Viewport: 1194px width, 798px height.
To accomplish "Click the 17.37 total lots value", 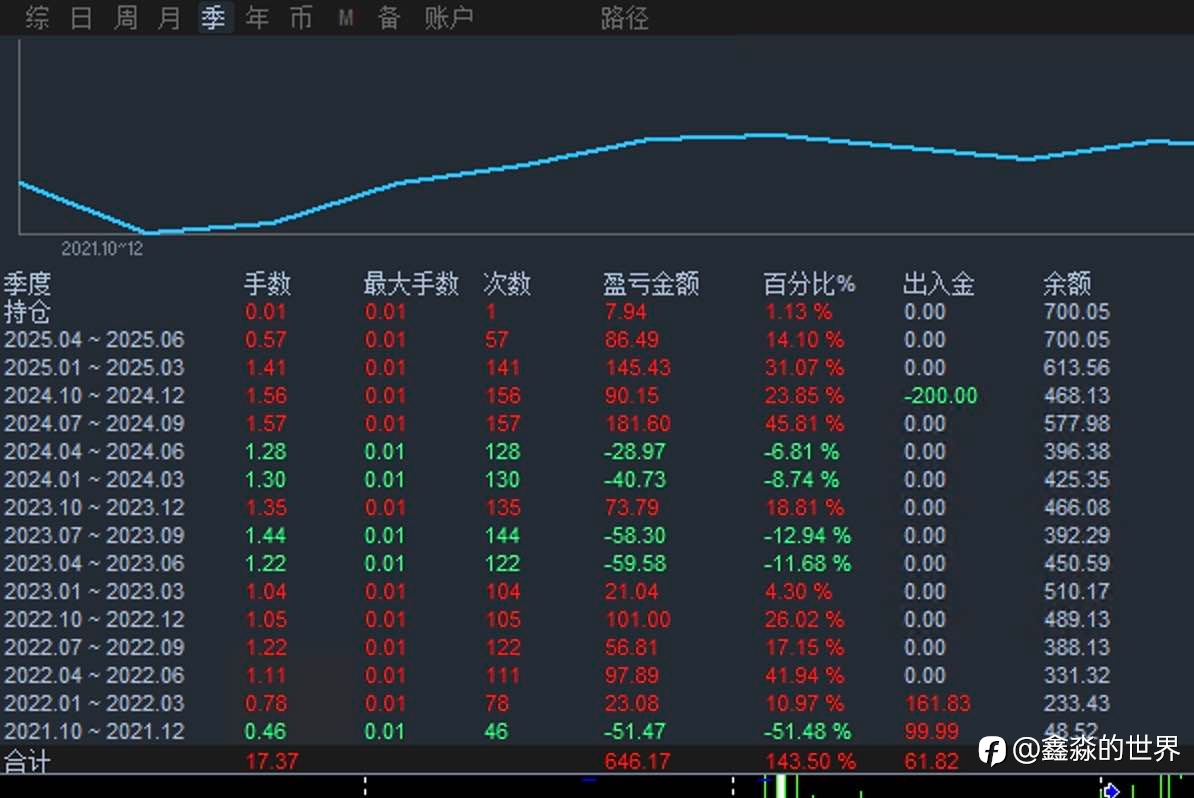I will coord(272,761).
